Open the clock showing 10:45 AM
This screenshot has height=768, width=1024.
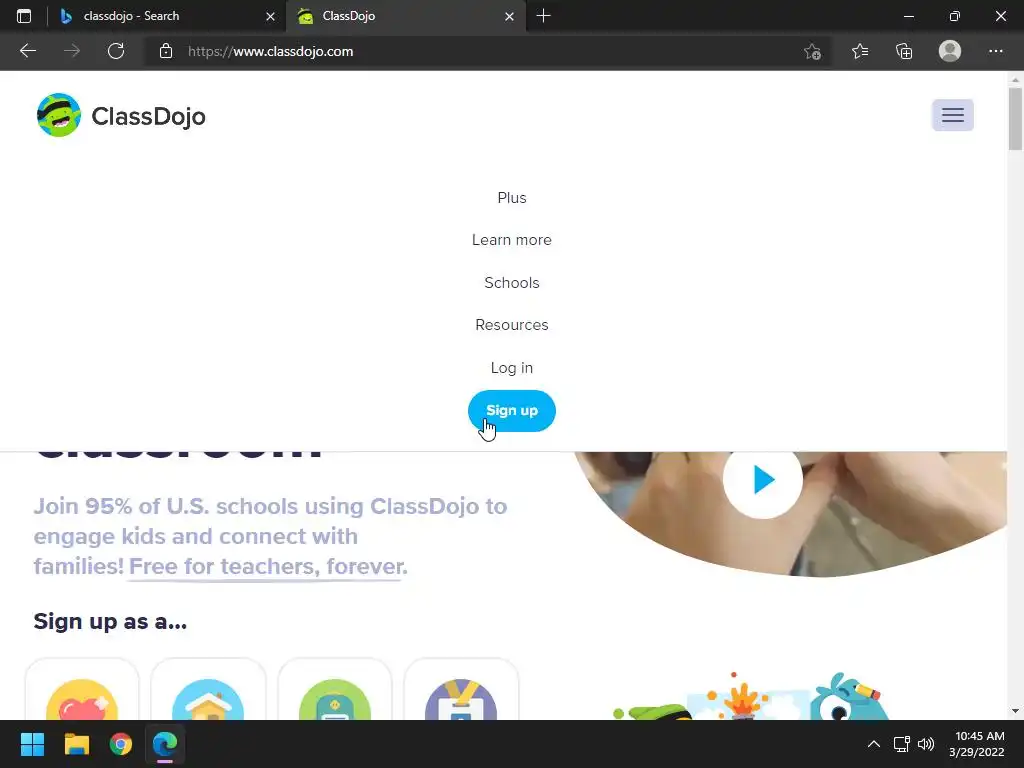tap(976, 744)
